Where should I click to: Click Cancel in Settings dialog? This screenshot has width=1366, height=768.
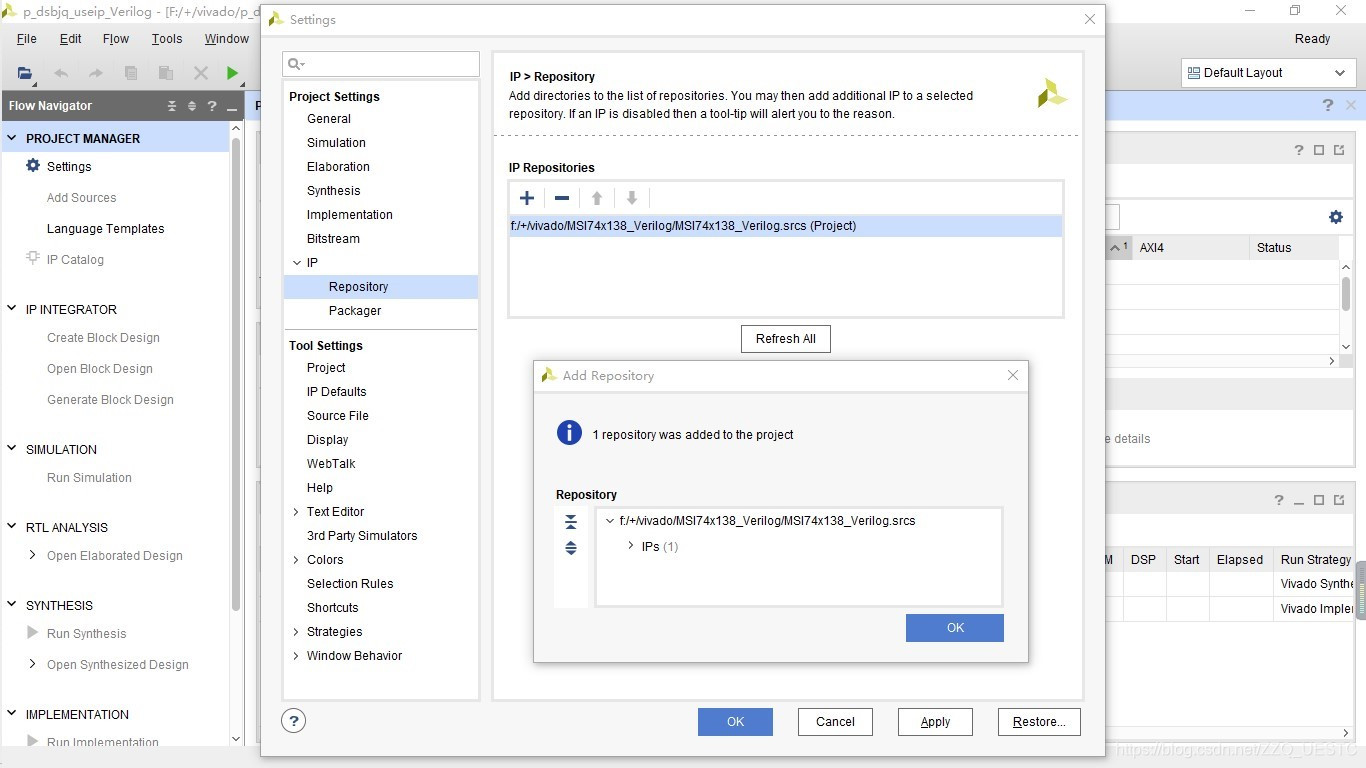[x=835, y=722]
